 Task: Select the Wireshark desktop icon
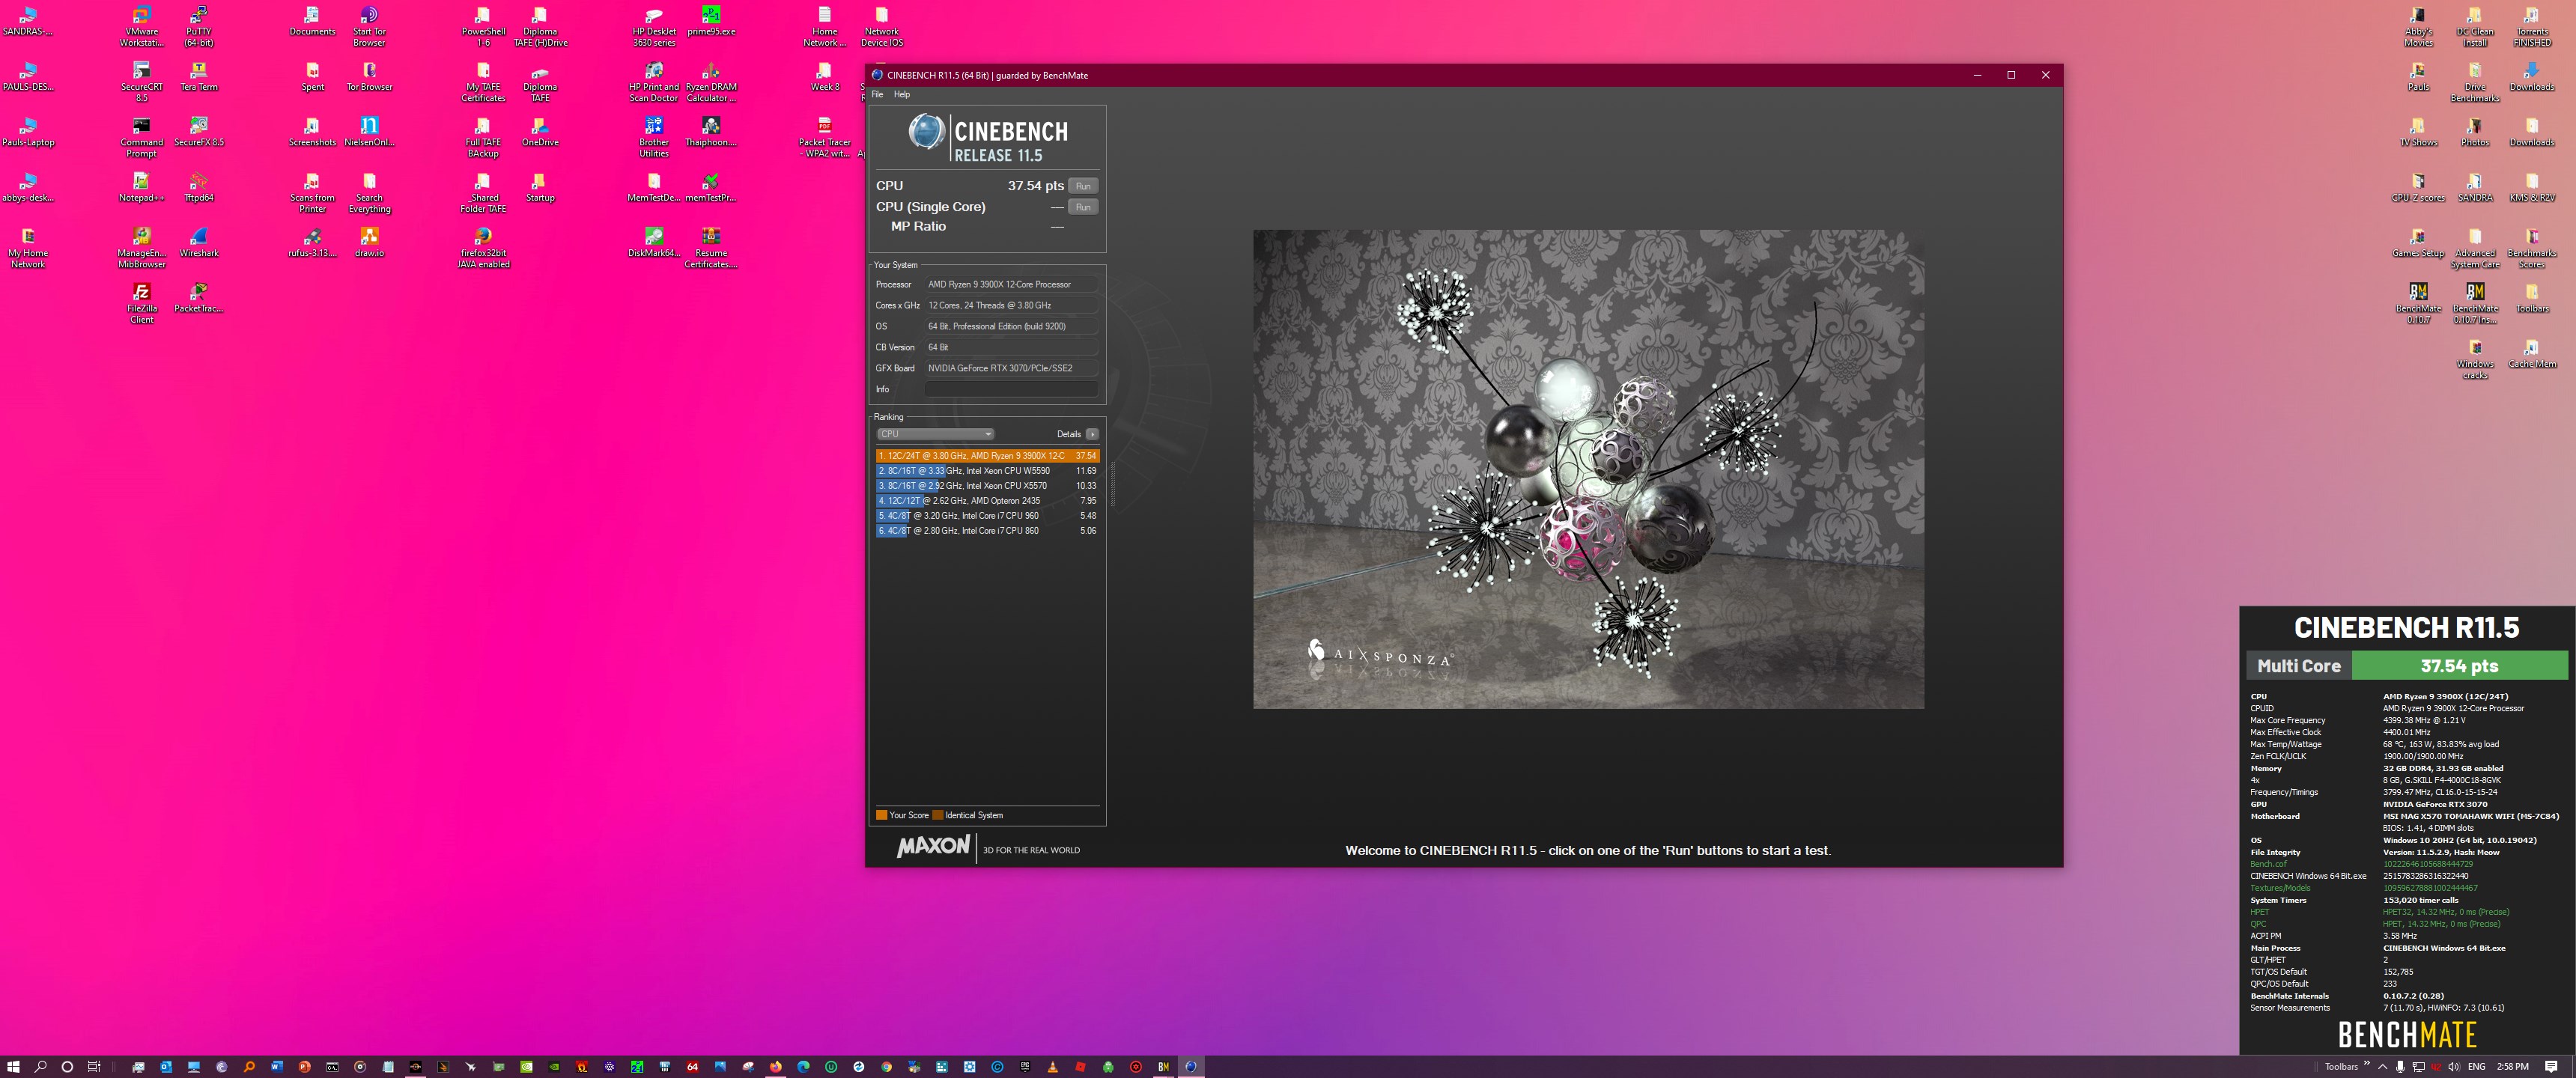coord(199,243)
